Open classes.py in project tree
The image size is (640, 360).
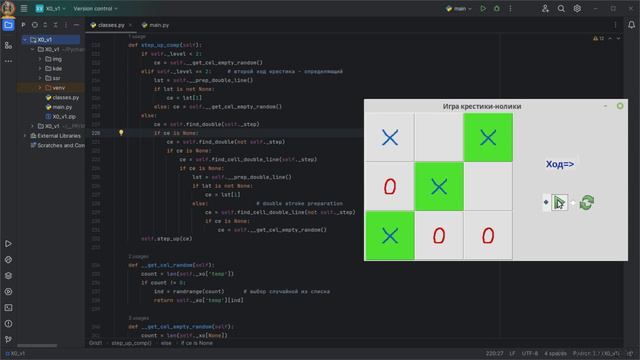(x=62, y=98)
